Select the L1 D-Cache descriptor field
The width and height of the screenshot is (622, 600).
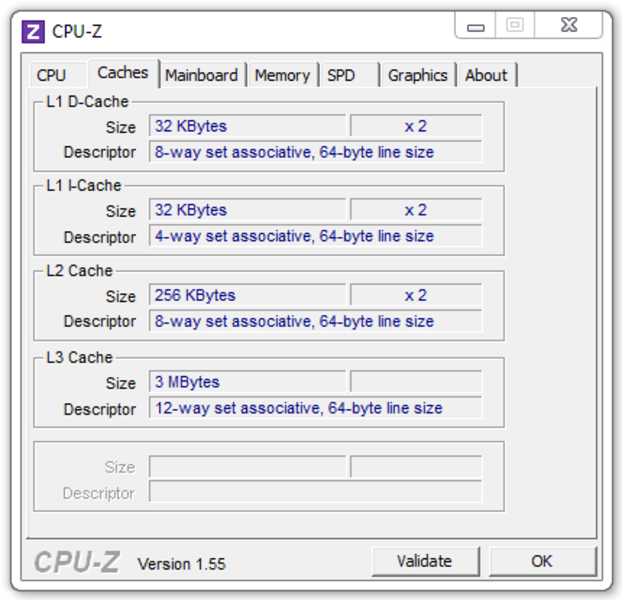315,152
